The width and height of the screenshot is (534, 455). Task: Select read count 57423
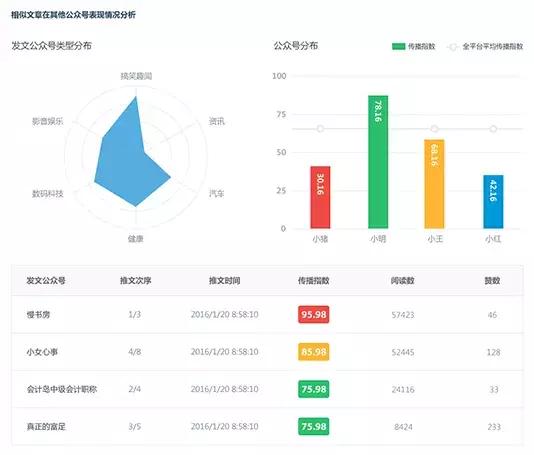403,315
